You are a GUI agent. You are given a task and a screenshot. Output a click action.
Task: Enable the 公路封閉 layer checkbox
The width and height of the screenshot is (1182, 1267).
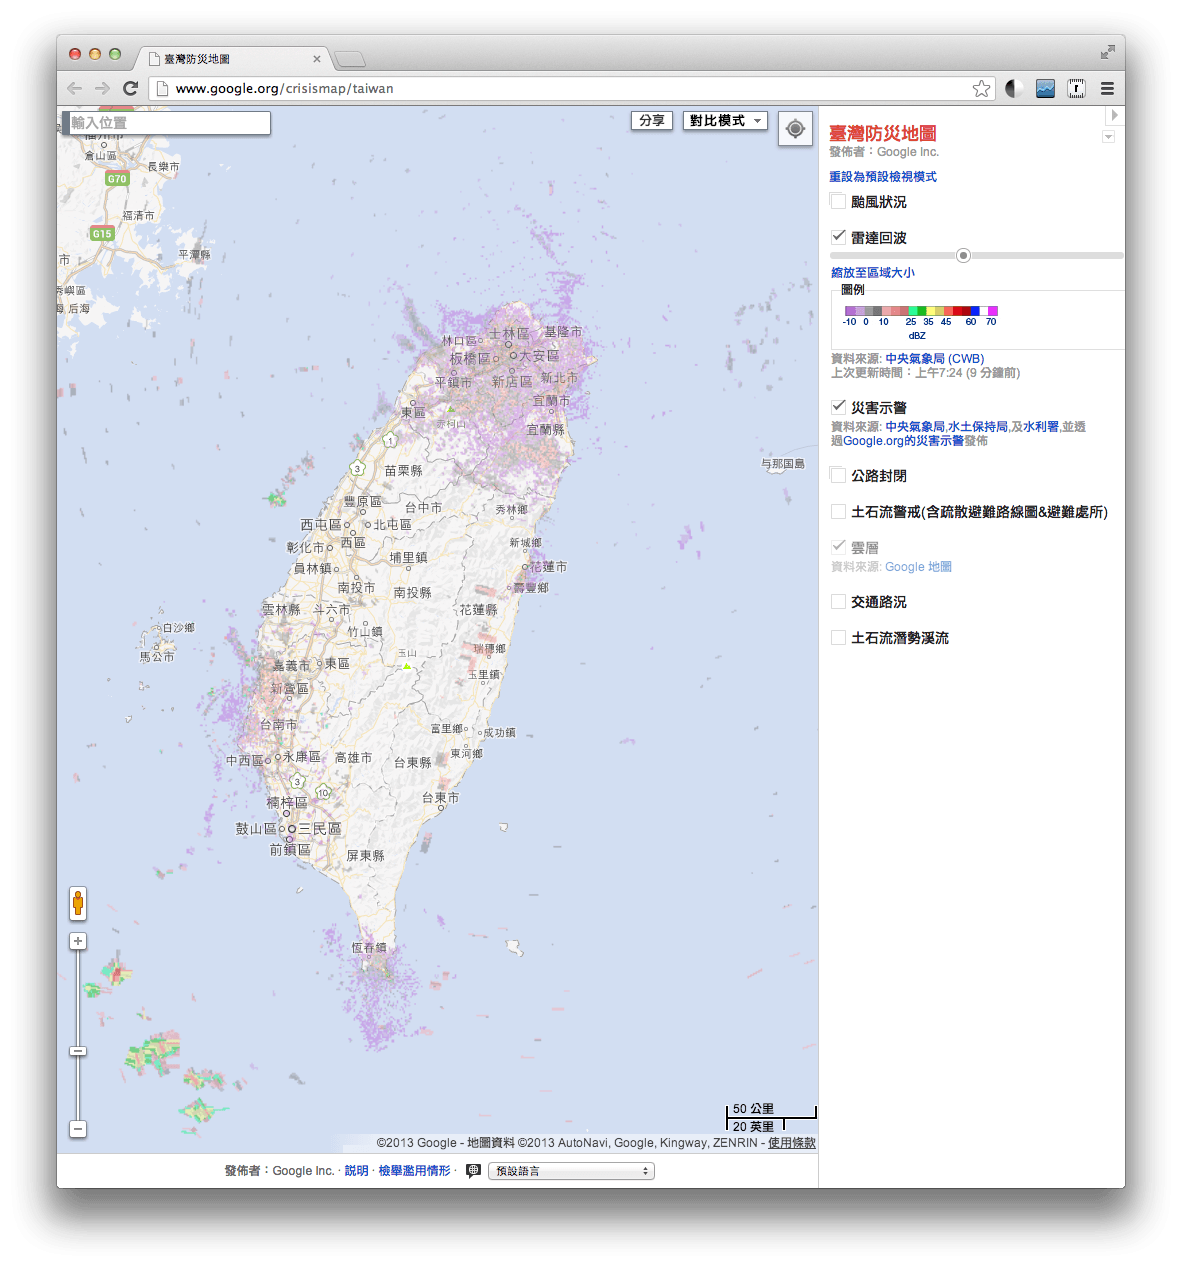click(837, 474)
